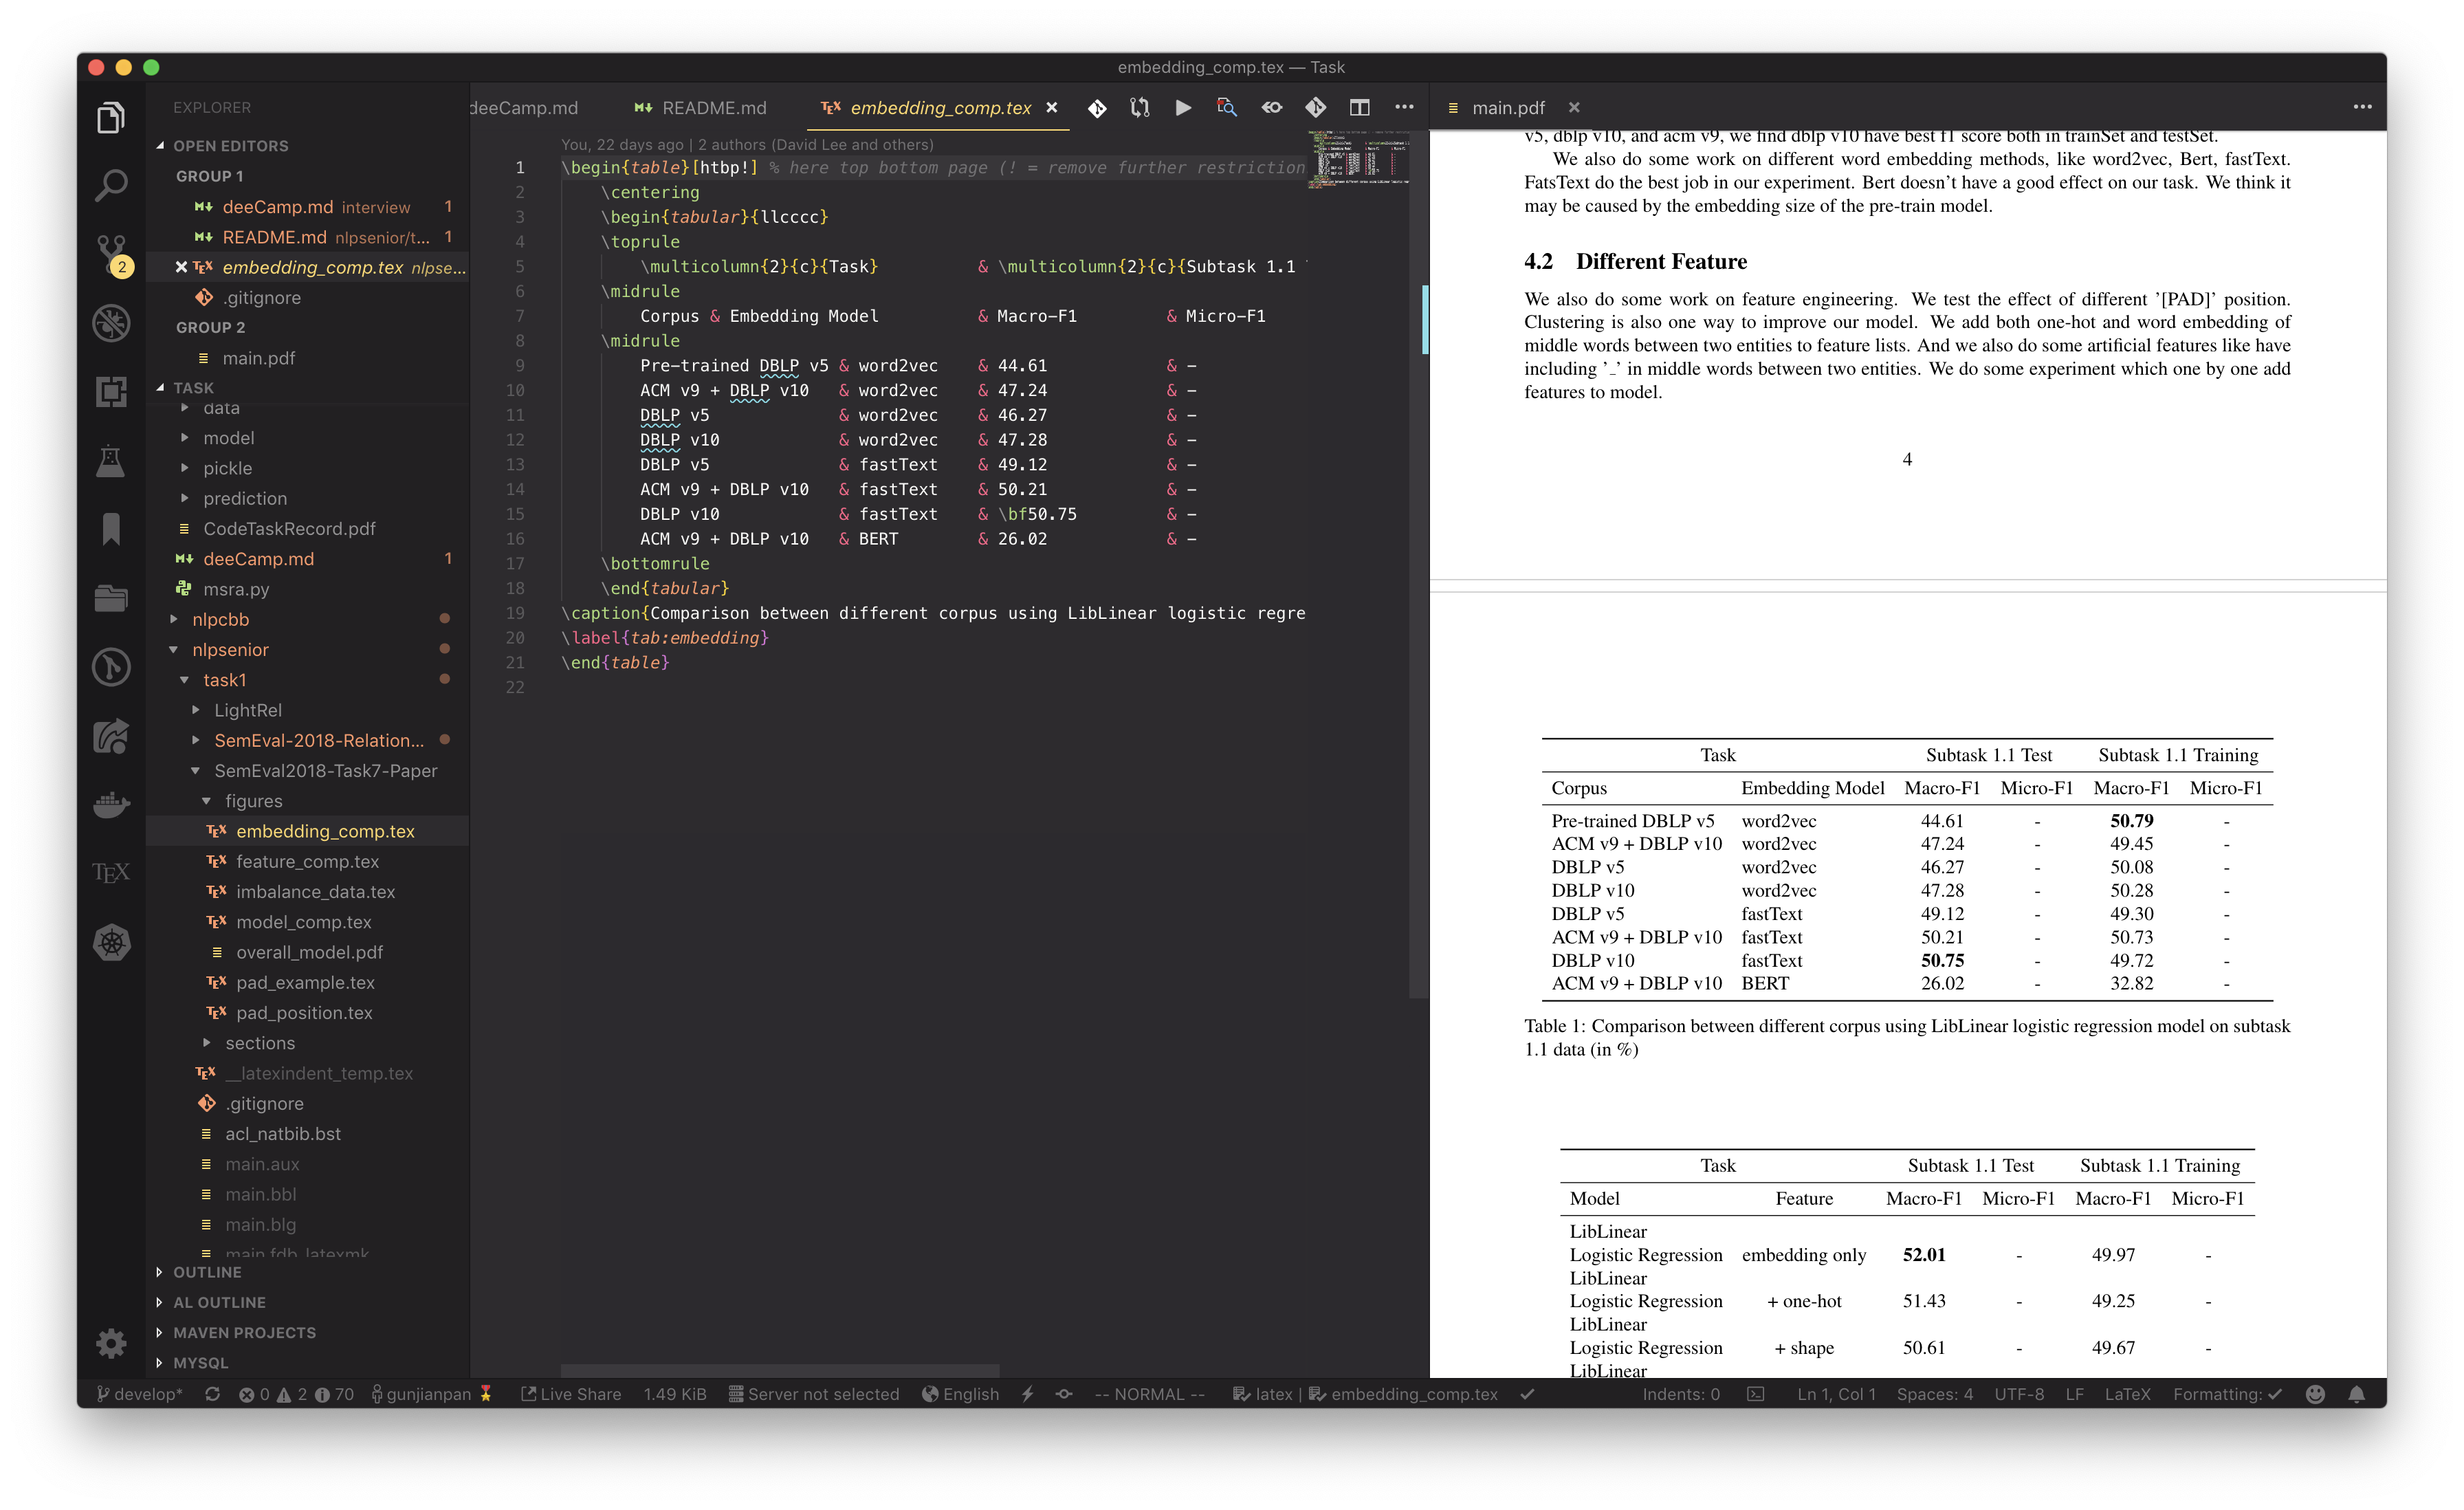Switch to the README.md tab
The width and height of the screenshot is (2464, 1510).
point(701,108)
